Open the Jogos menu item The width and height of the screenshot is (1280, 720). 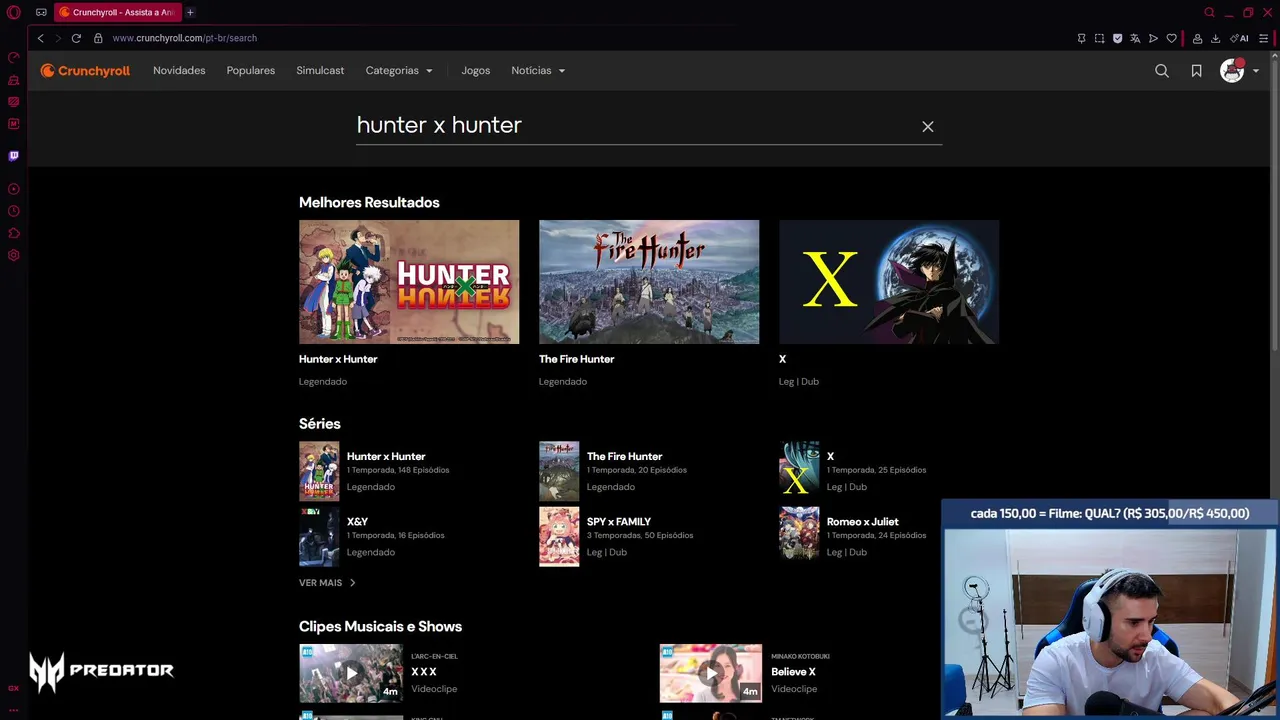click(476, 71)
